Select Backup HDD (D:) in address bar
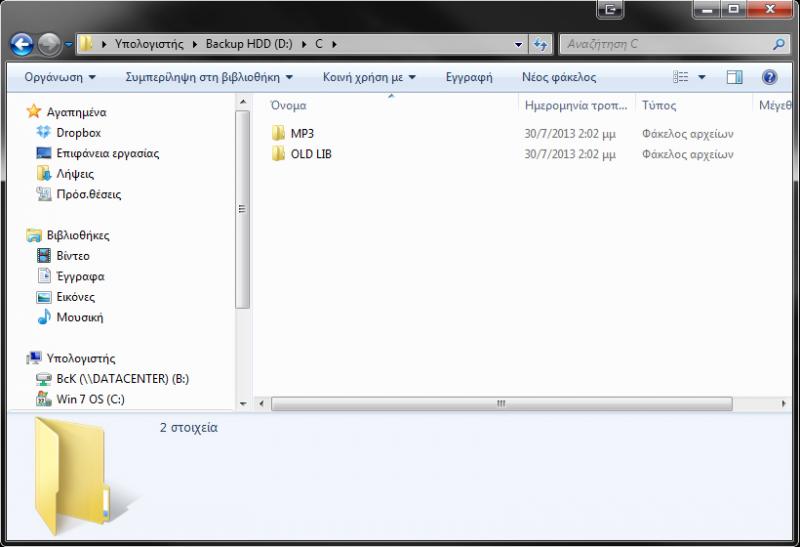The image size is (800, 547). point(249,44)
